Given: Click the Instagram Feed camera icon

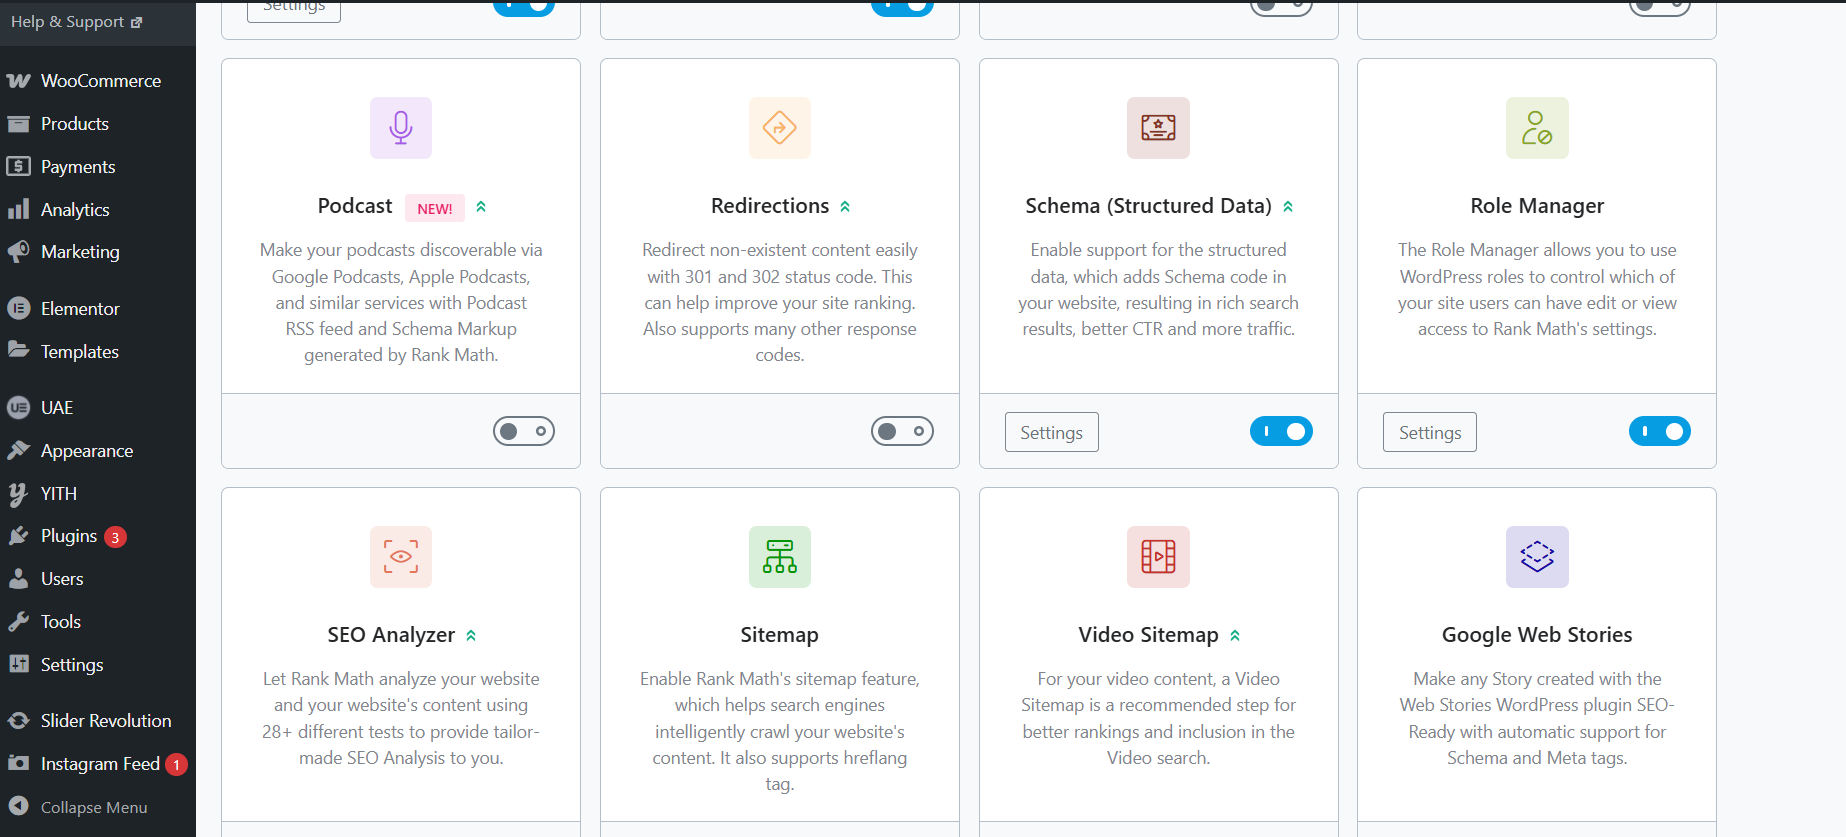Looking at the screenshot, I should [x=18, y=763].
